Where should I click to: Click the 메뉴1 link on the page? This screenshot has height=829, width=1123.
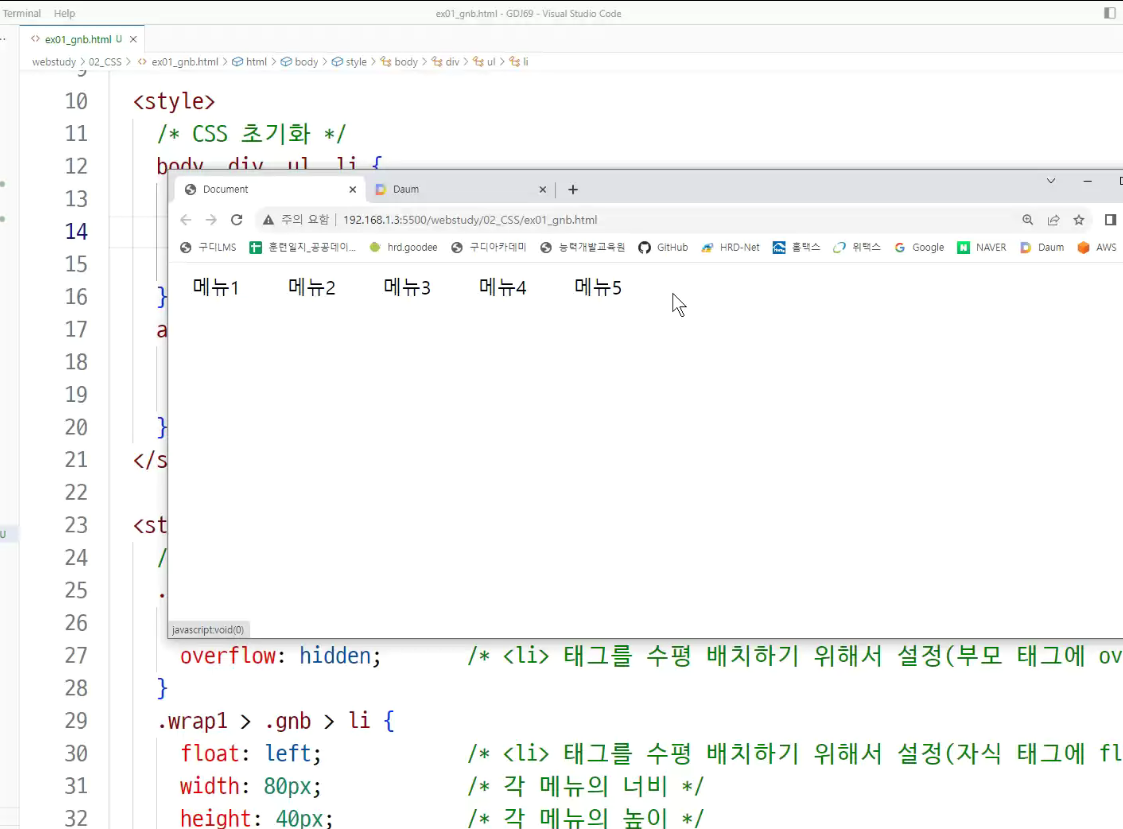(216, 288)
